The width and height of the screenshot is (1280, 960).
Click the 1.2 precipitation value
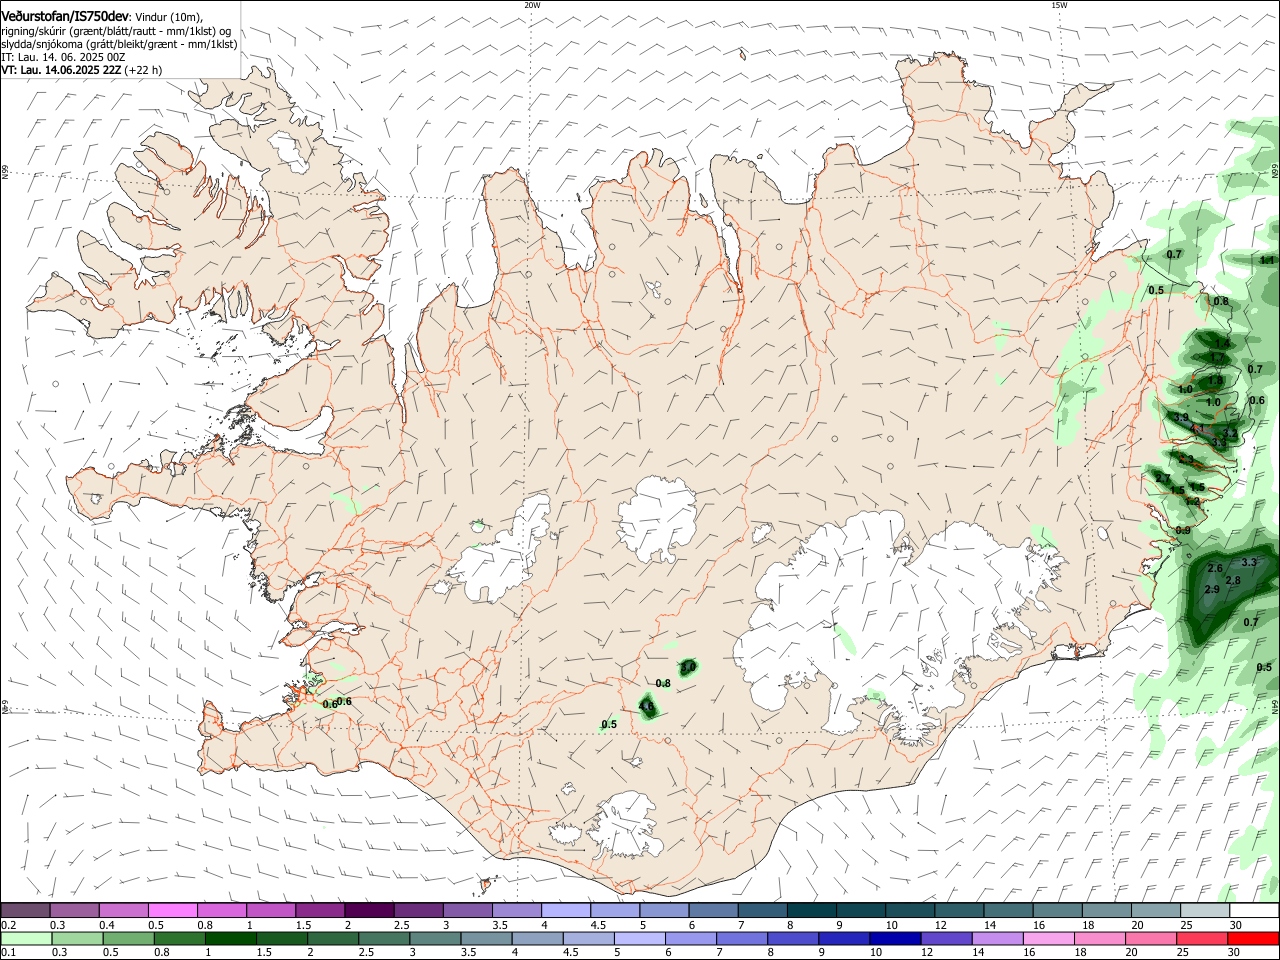point(1192,501)
